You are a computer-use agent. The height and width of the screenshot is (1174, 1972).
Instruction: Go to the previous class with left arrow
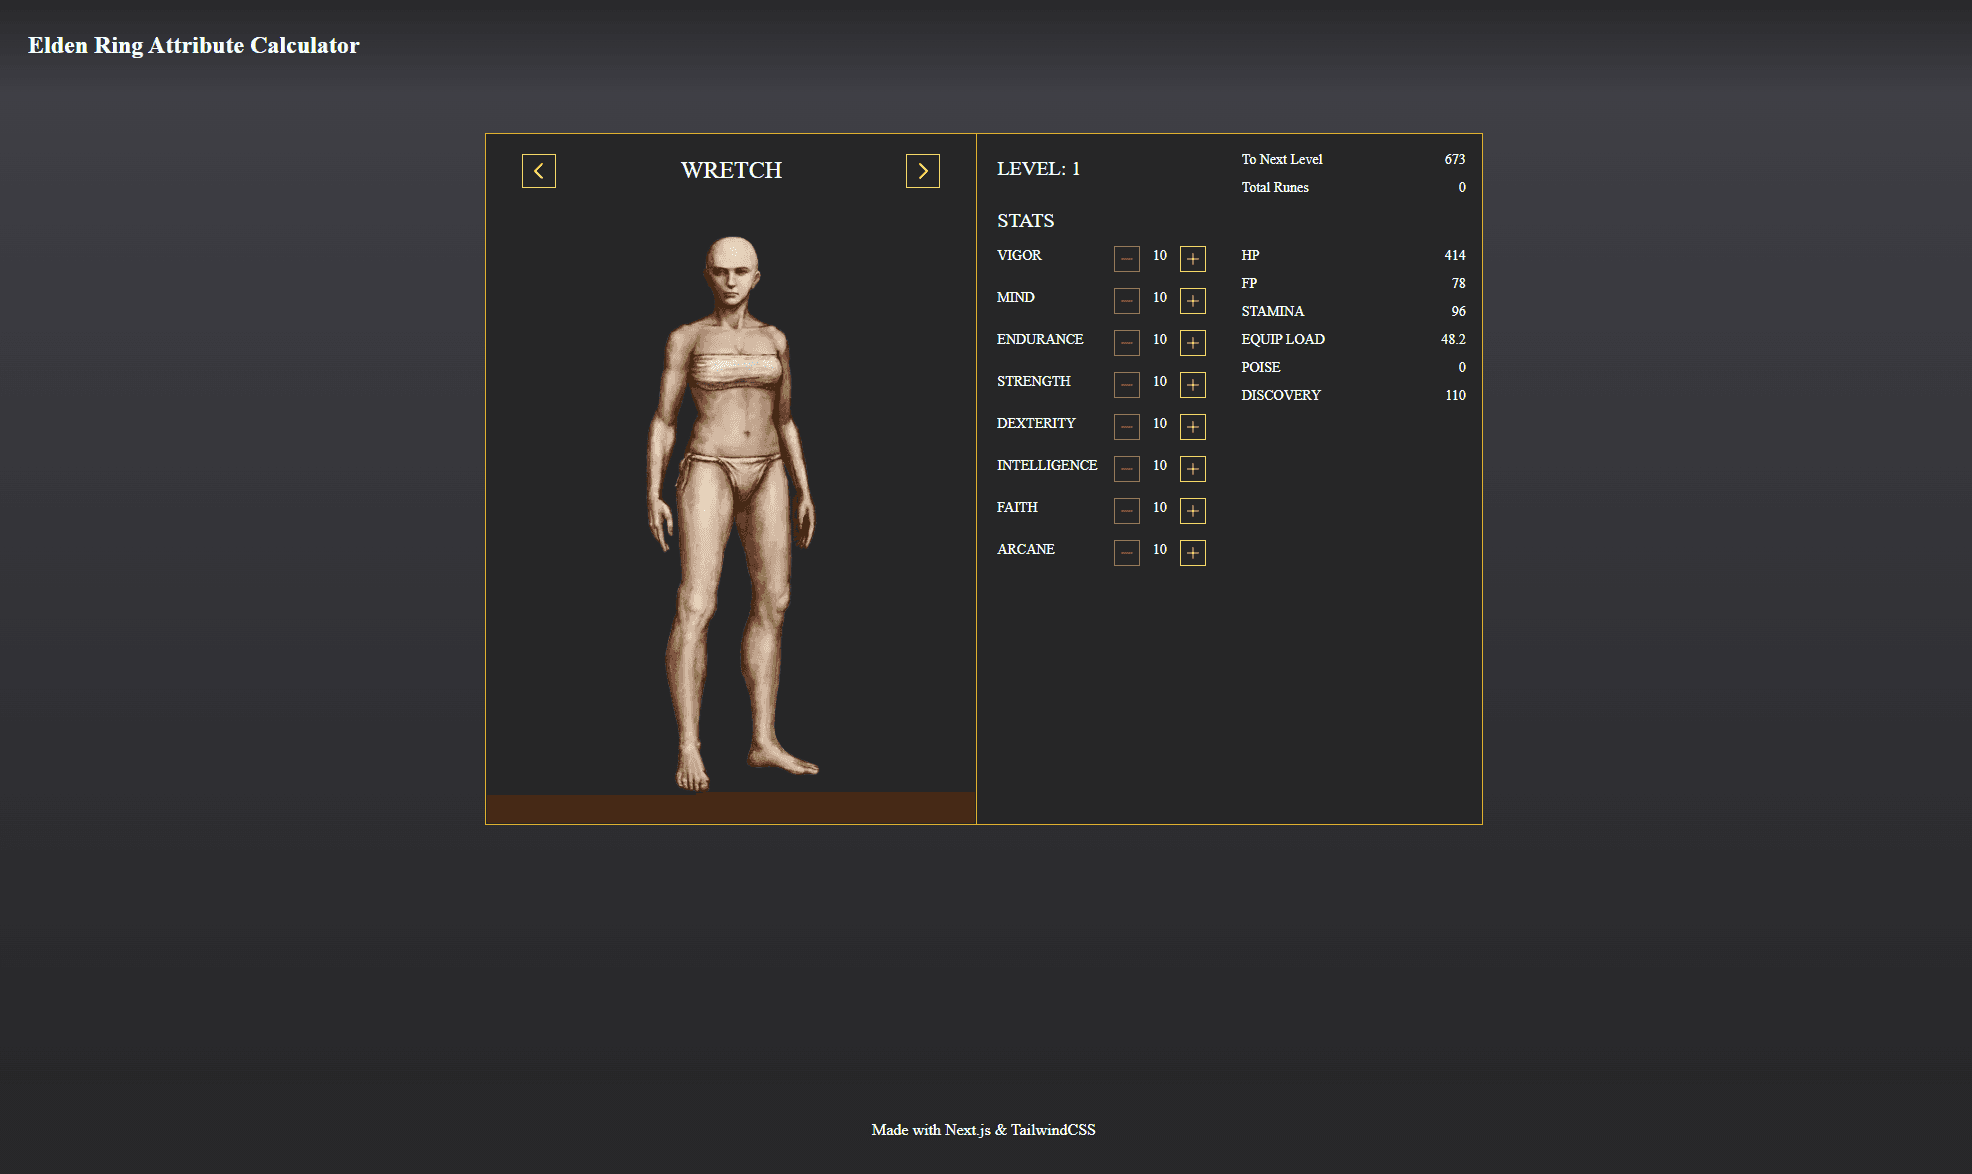click(538, 171)
